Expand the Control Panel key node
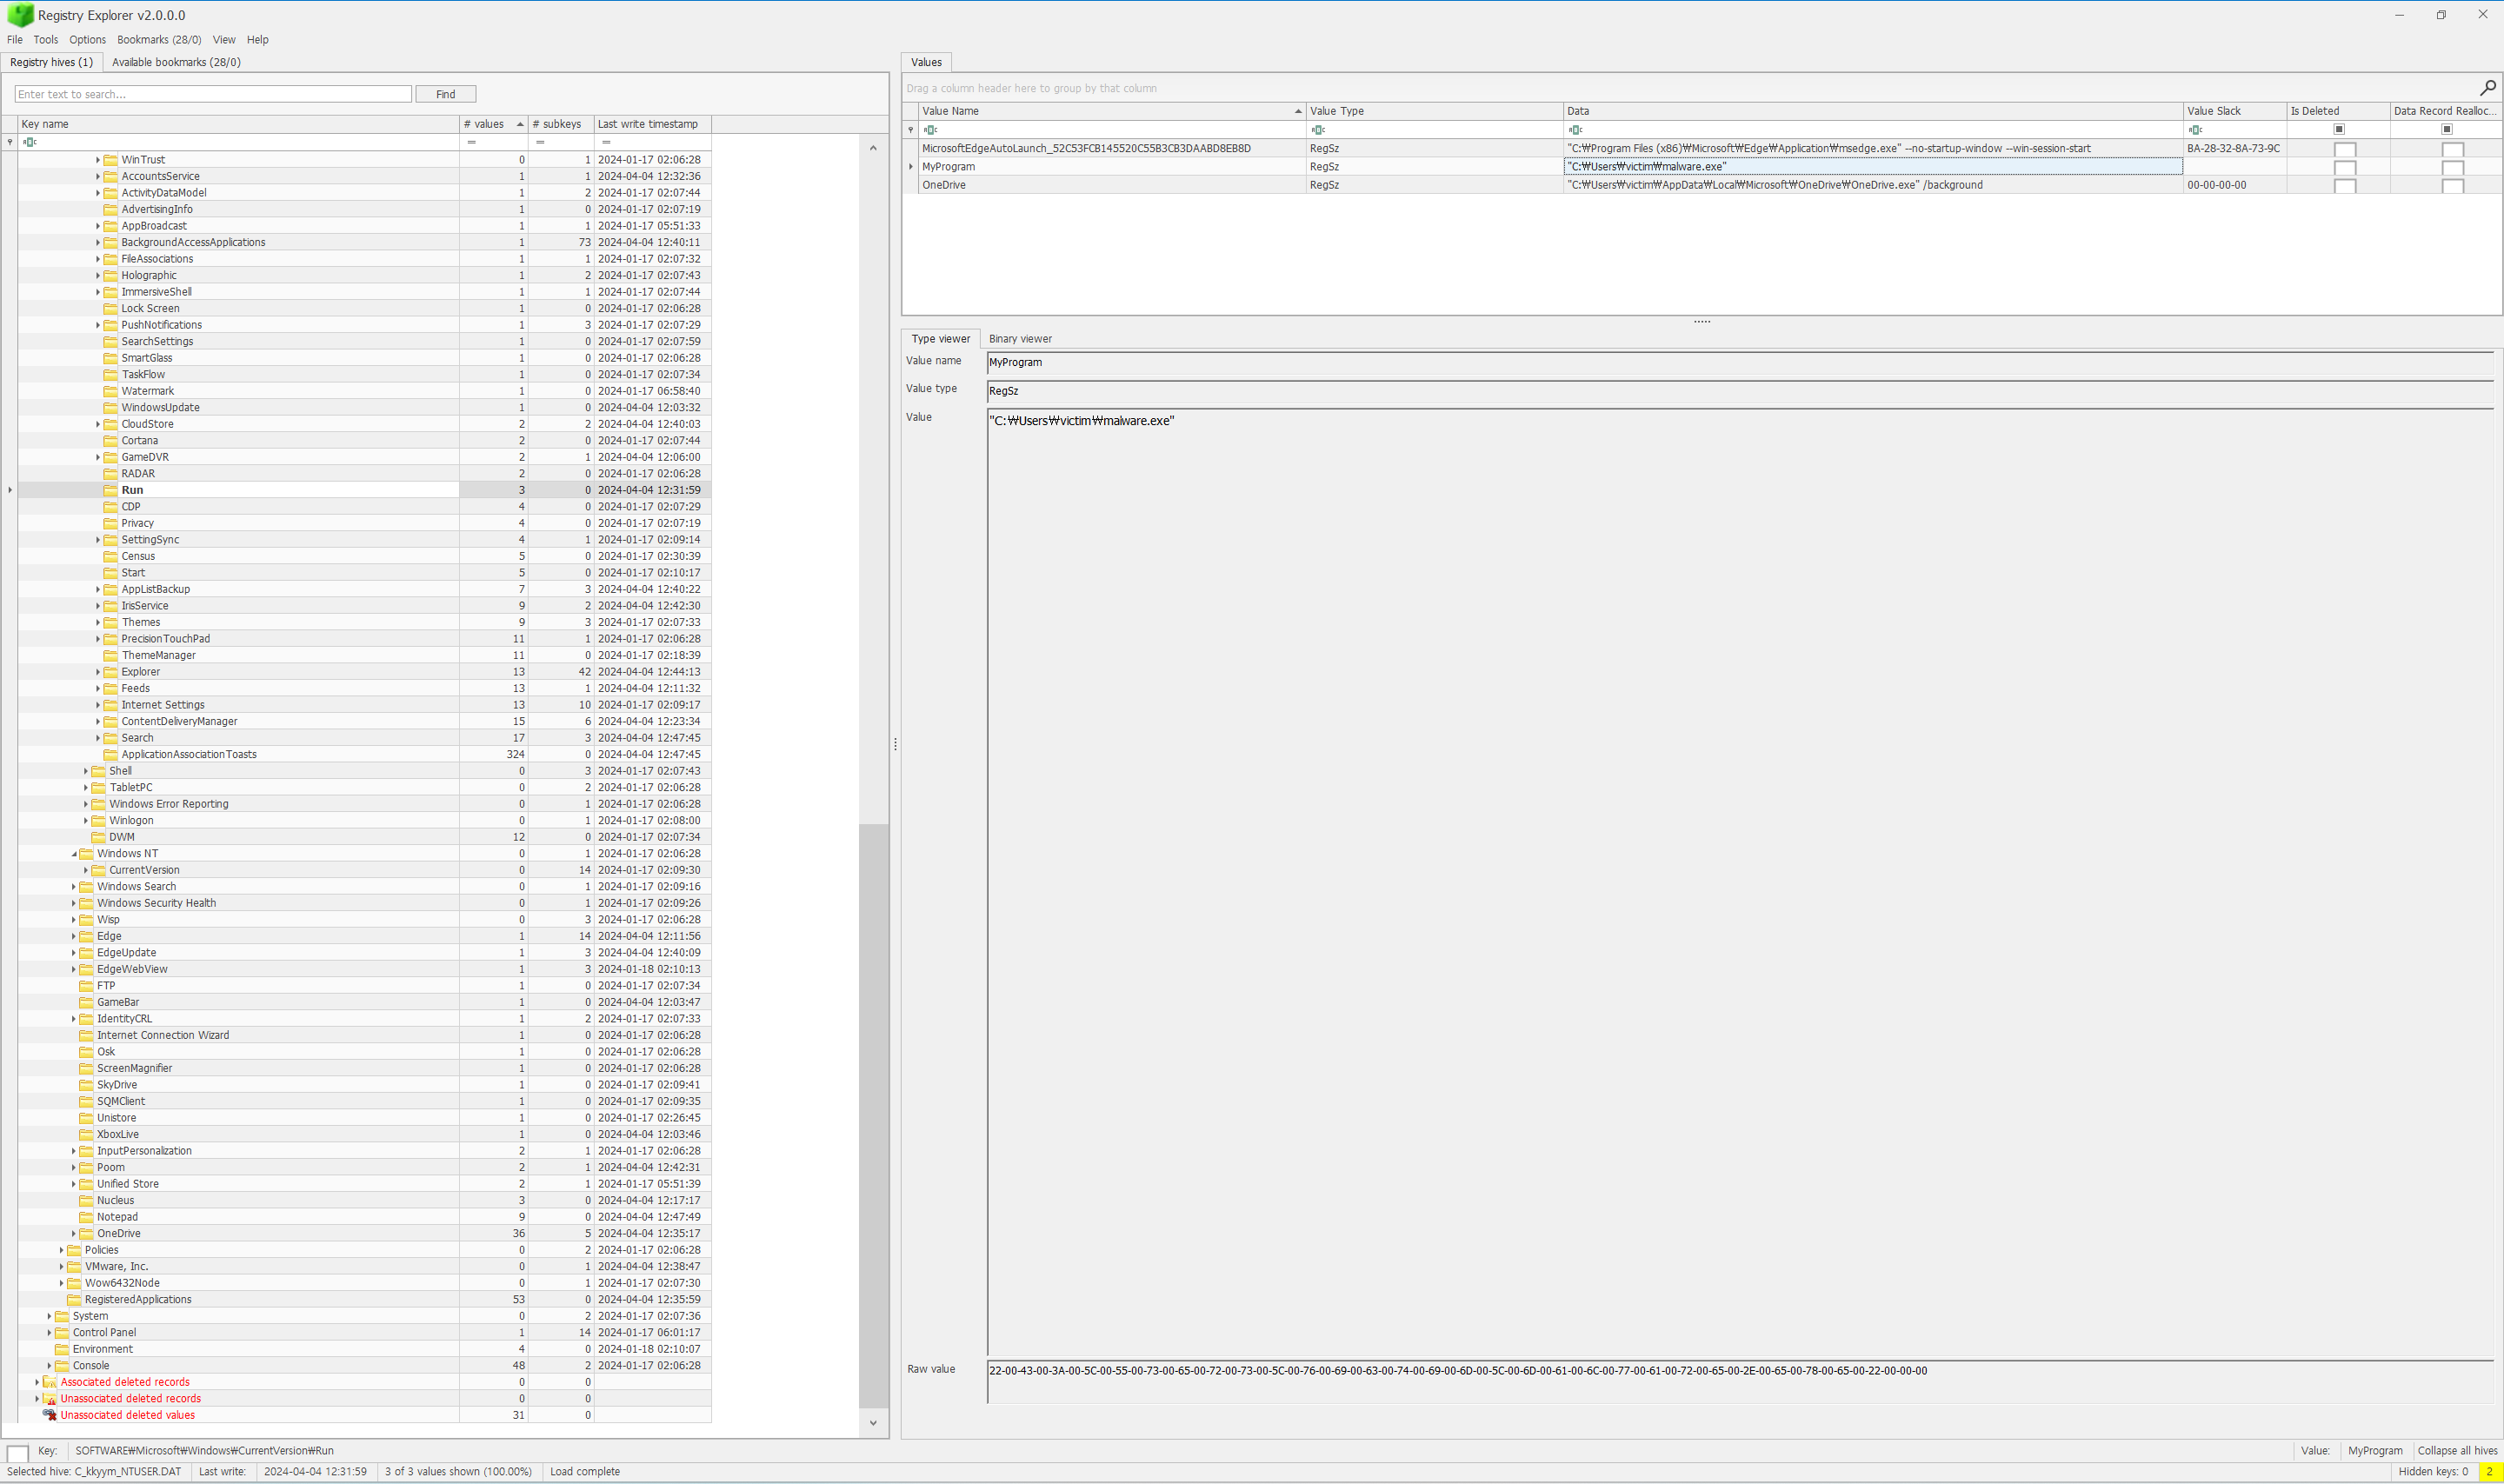Screen dimensions: 2504x1484 49,1333
